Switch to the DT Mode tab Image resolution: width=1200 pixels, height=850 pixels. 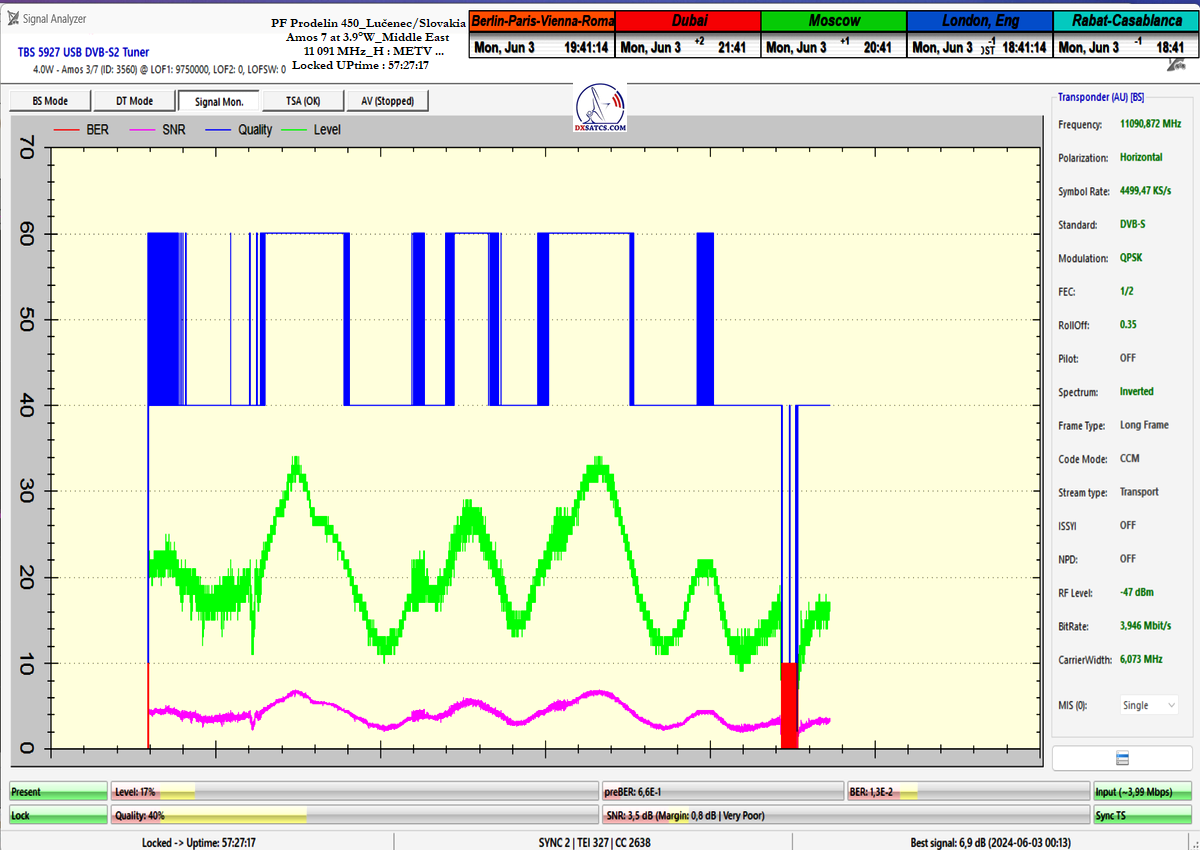[134, 101]
